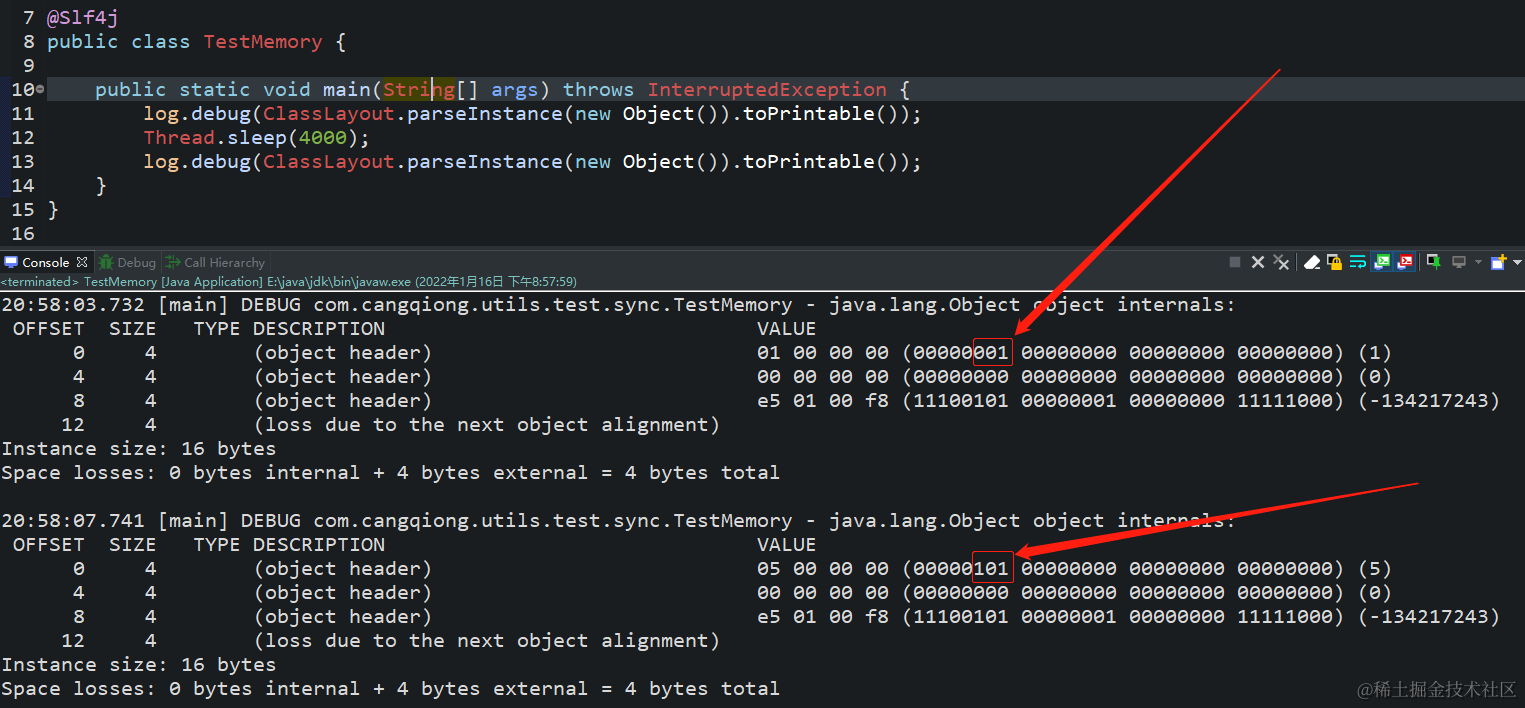Click the second dump's VALUE column header
The image size is (1525, 708).
tap(787, 545)
